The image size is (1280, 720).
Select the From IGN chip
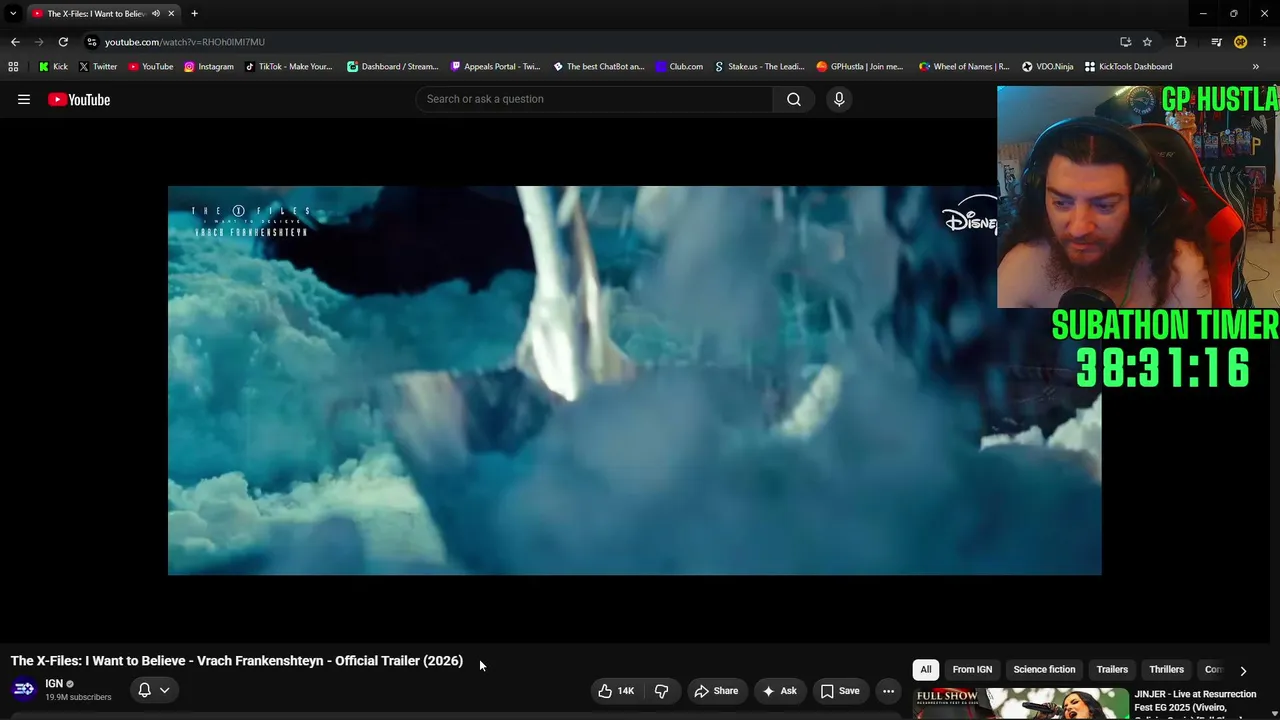(972, 670)
